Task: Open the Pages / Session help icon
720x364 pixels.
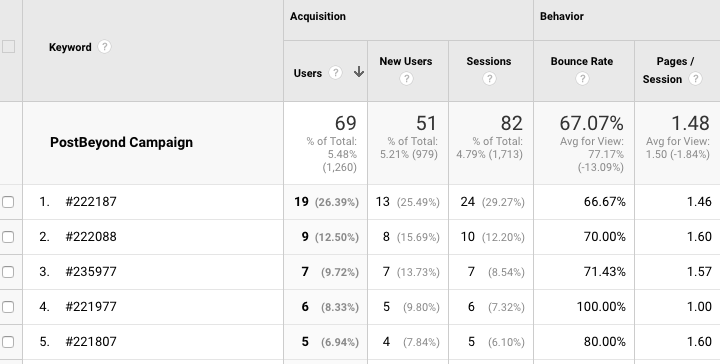Action: (696, 78)
